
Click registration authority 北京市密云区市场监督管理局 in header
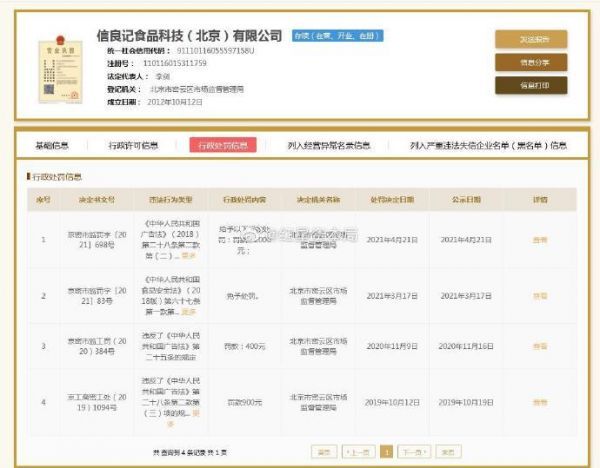click(197, 89)
